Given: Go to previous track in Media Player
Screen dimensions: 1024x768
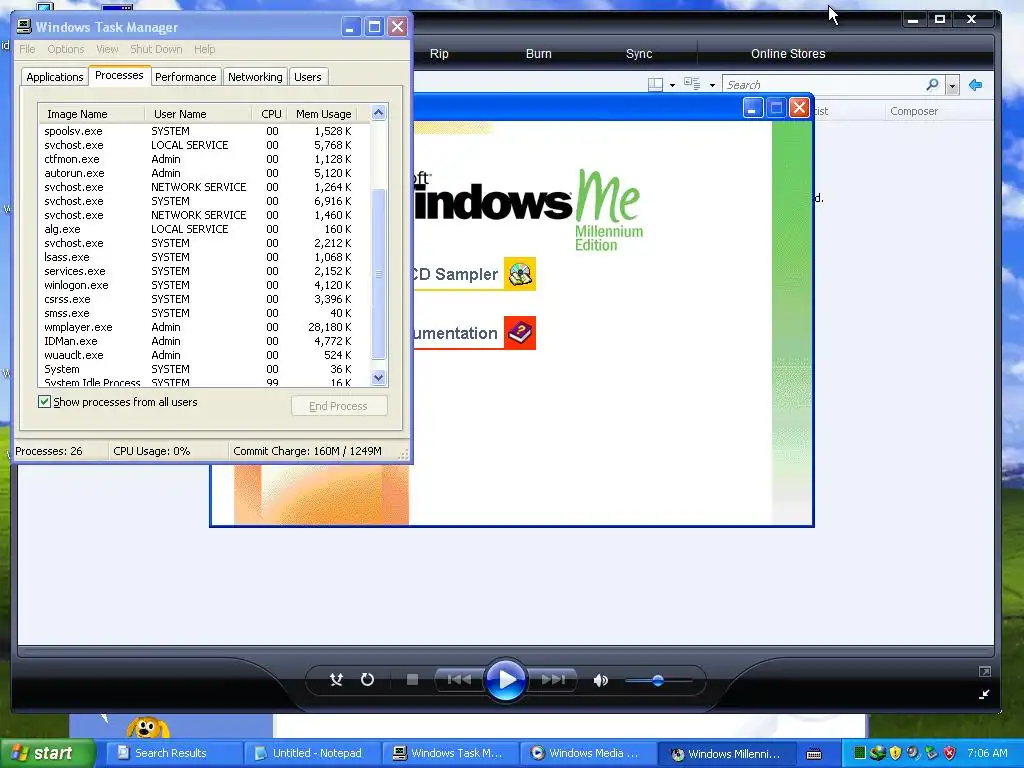Looking at the screenshot, I should pos(459,680).
